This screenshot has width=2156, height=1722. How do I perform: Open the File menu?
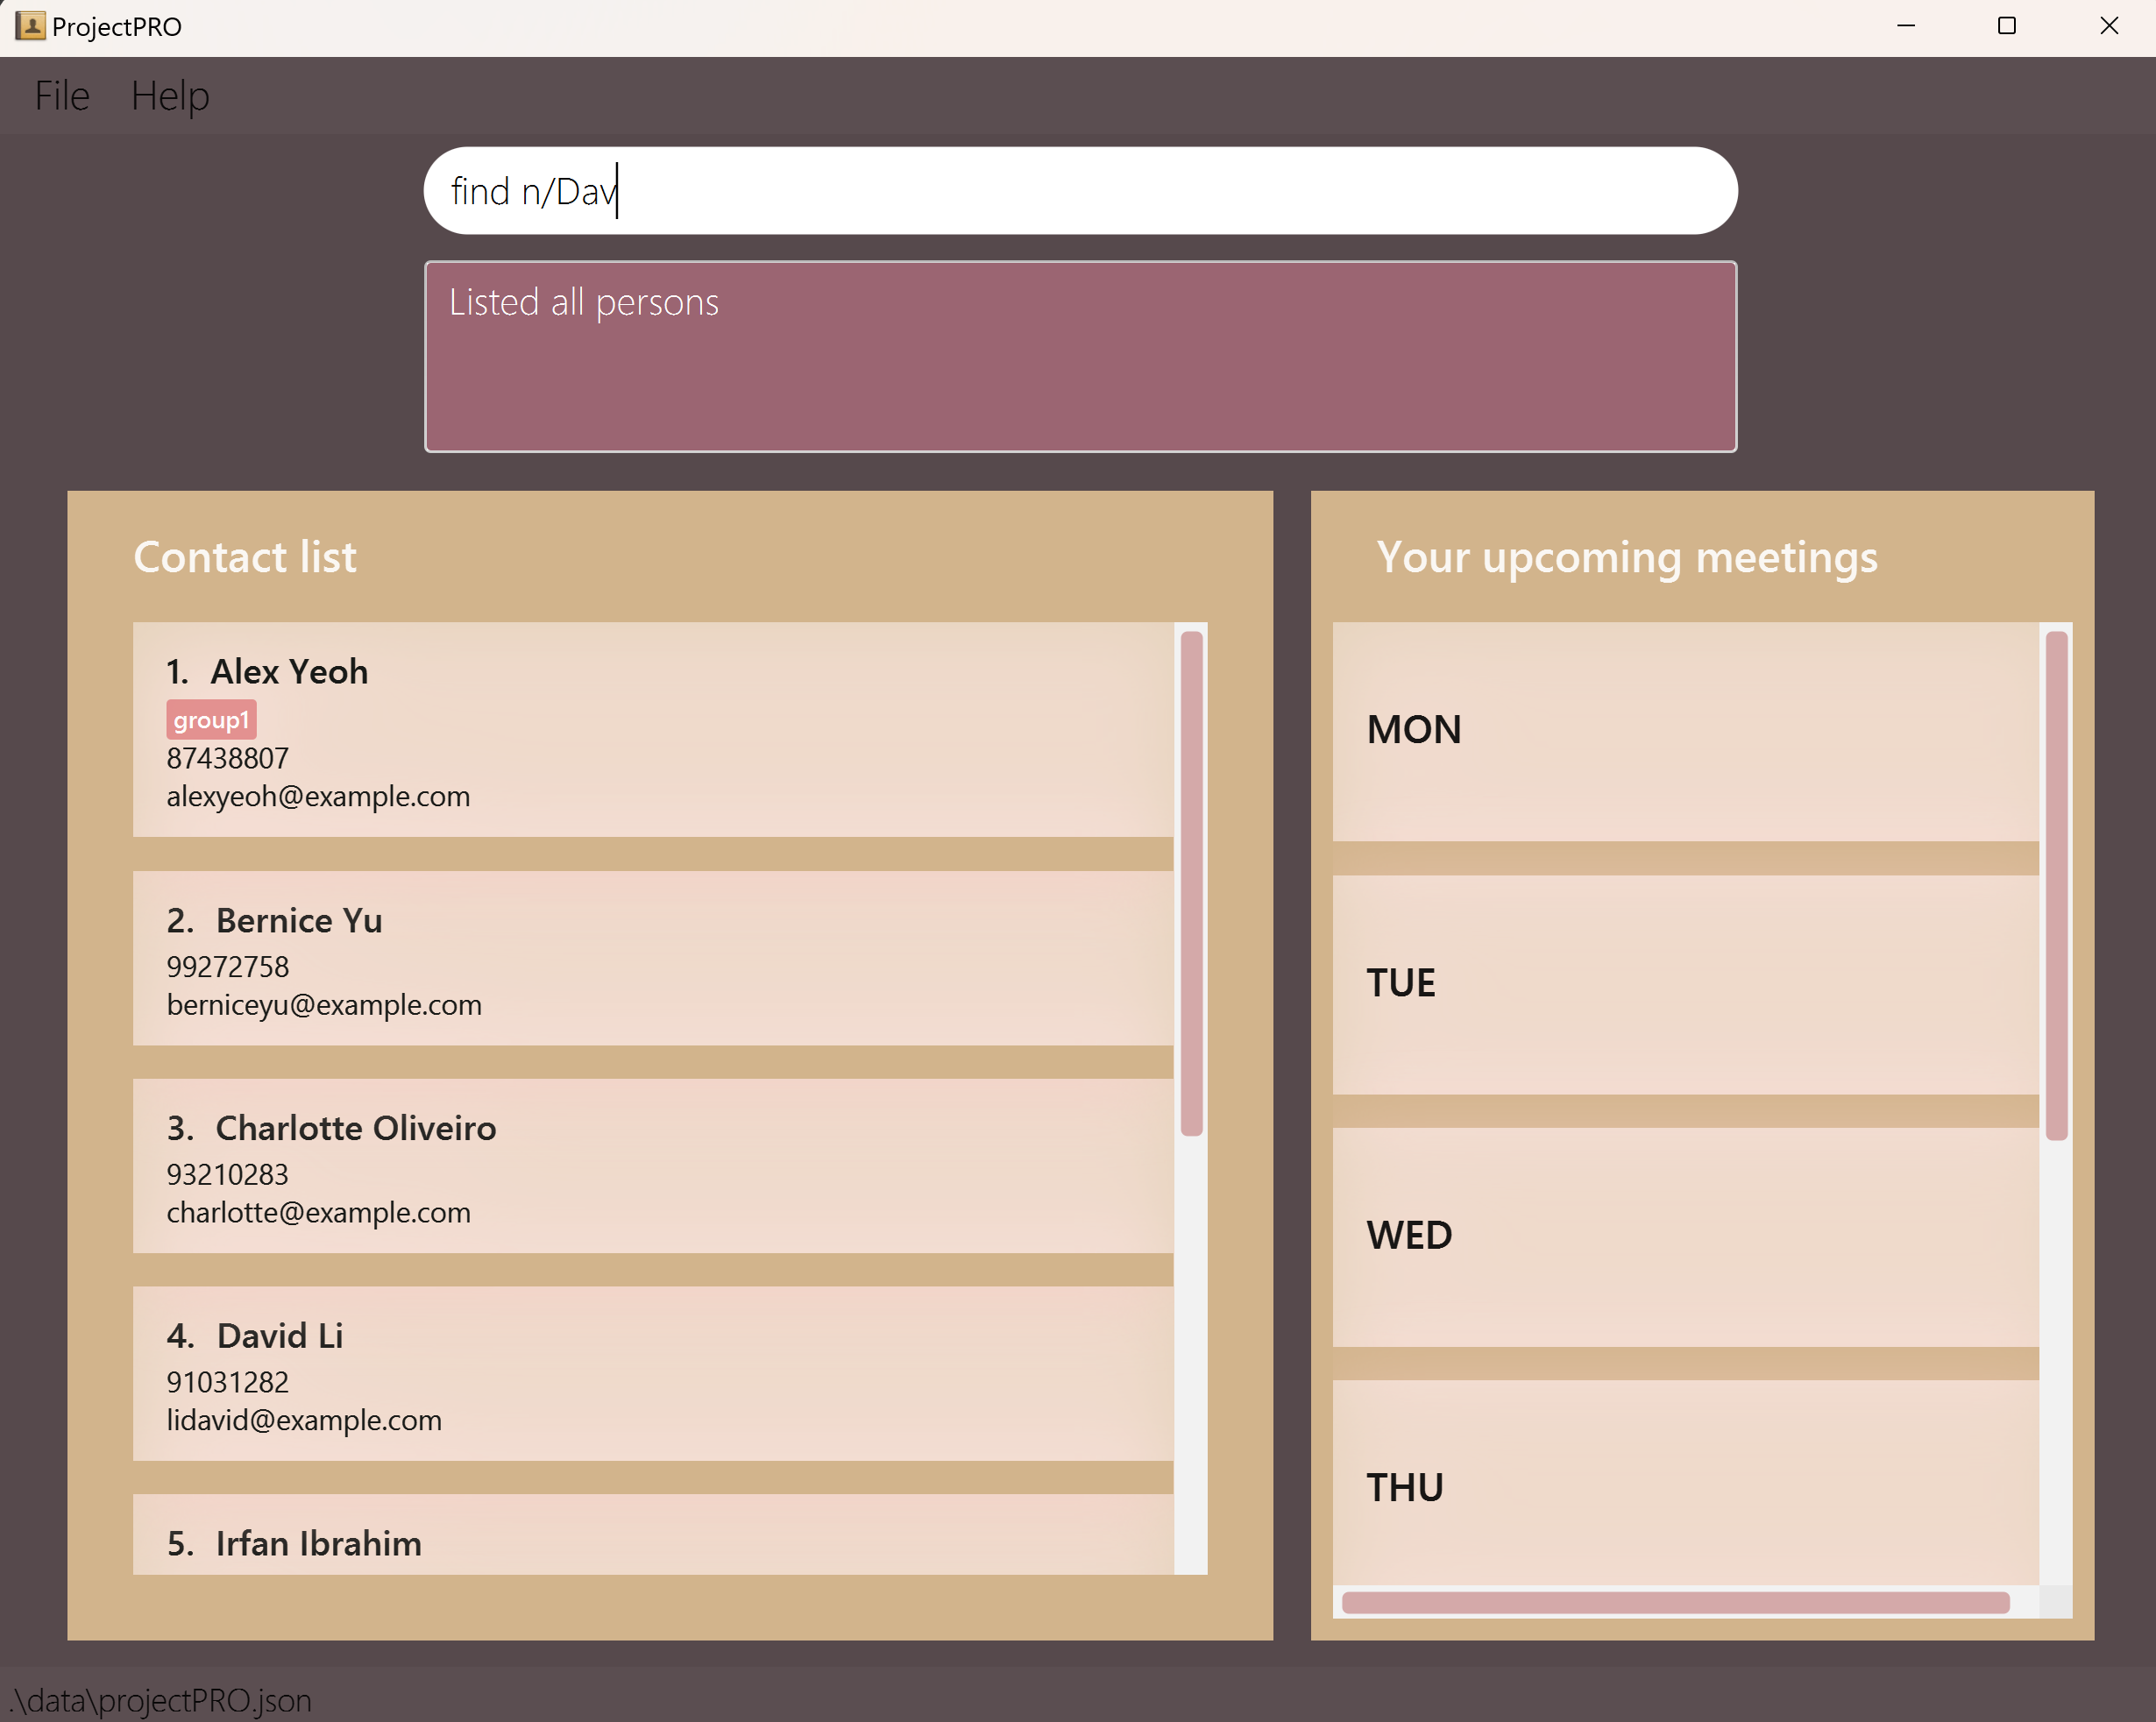click(62, 96)
